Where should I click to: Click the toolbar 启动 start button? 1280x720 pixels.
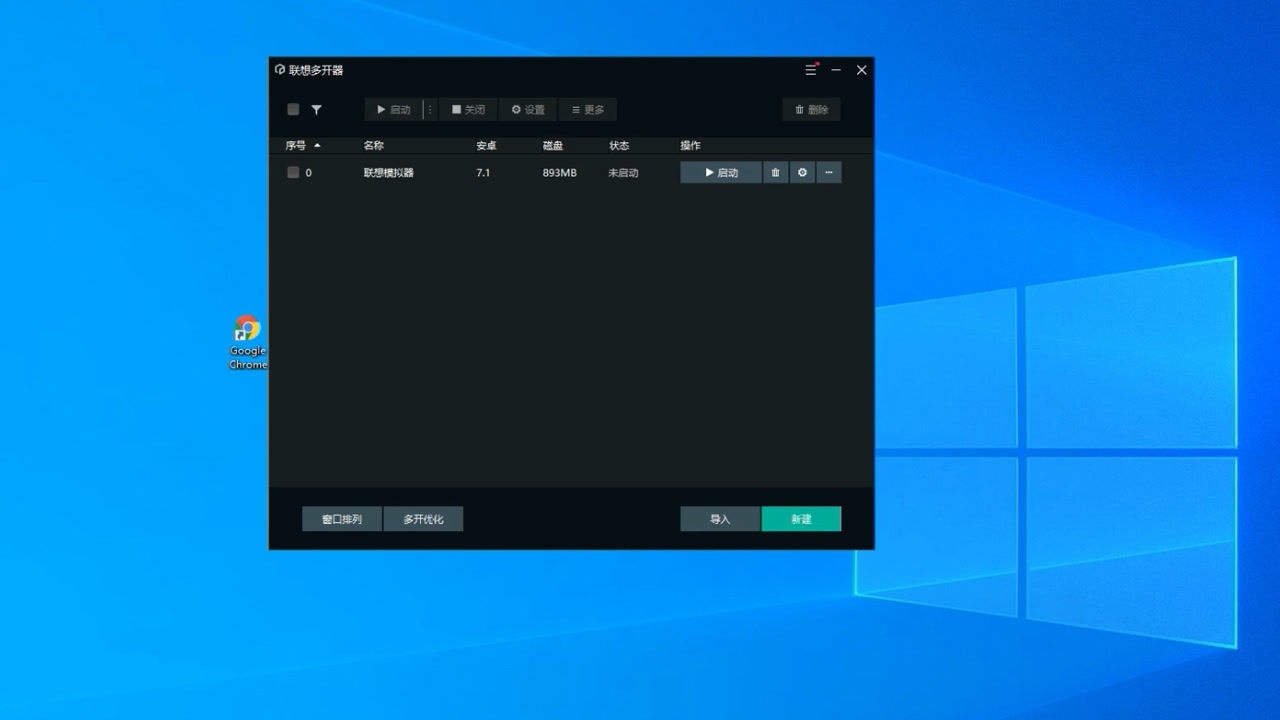(394, 110)
